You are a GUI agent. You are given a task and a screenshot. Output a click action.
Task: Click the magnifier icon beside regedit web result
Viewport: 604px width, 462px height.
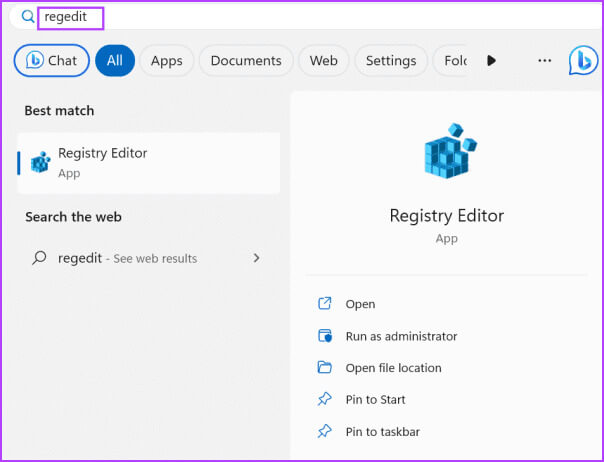coord(39,258)
